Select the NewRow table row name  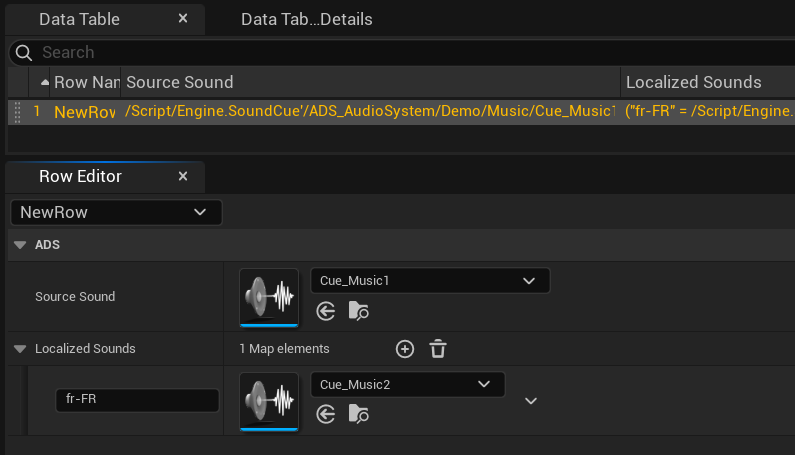(85, 112)
